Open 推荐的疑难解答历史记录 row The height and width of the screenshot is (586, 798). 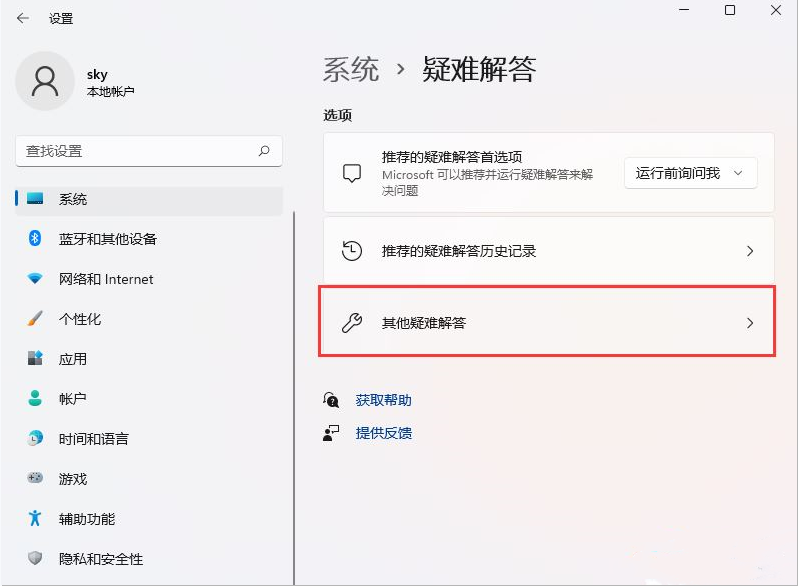[x=549, y=251]
